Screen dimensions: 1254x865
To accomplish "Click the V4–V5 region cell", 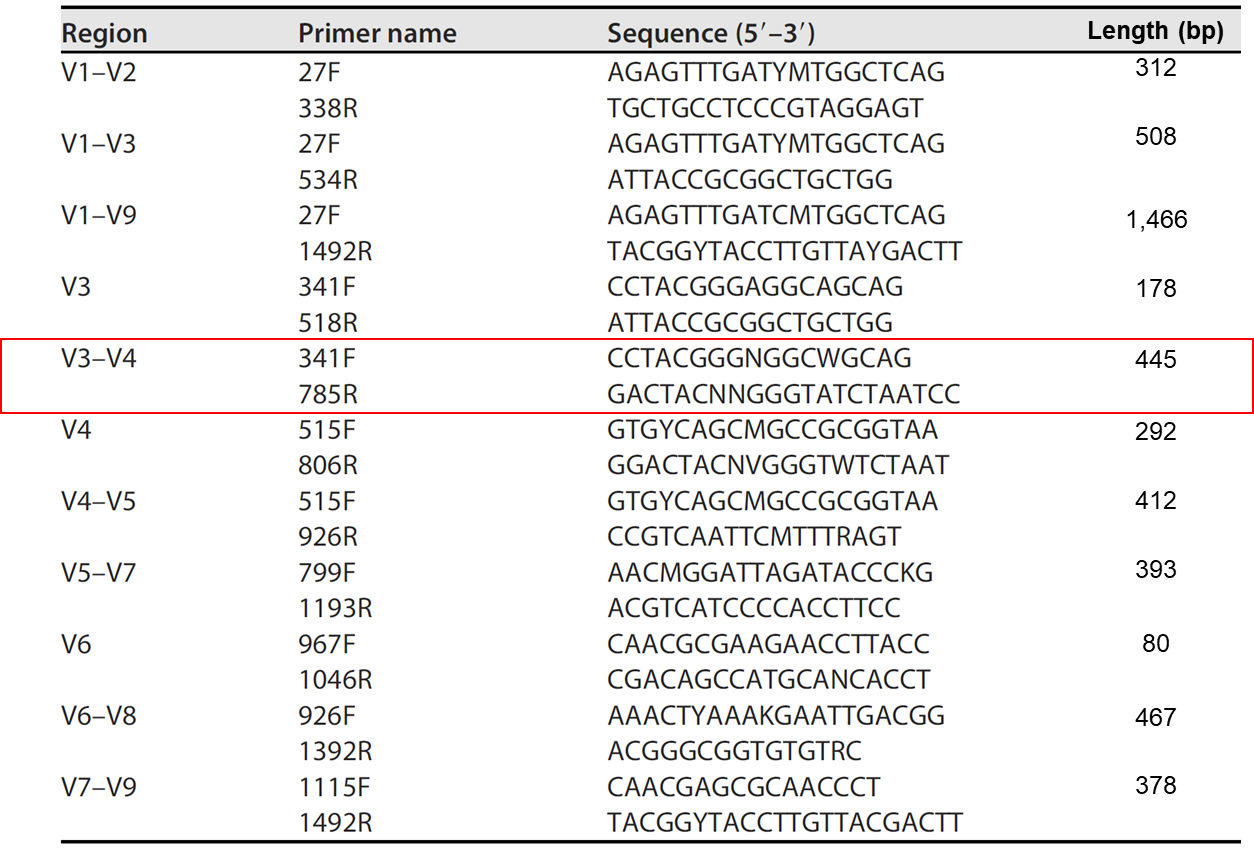I will click(x=99, y=501).
